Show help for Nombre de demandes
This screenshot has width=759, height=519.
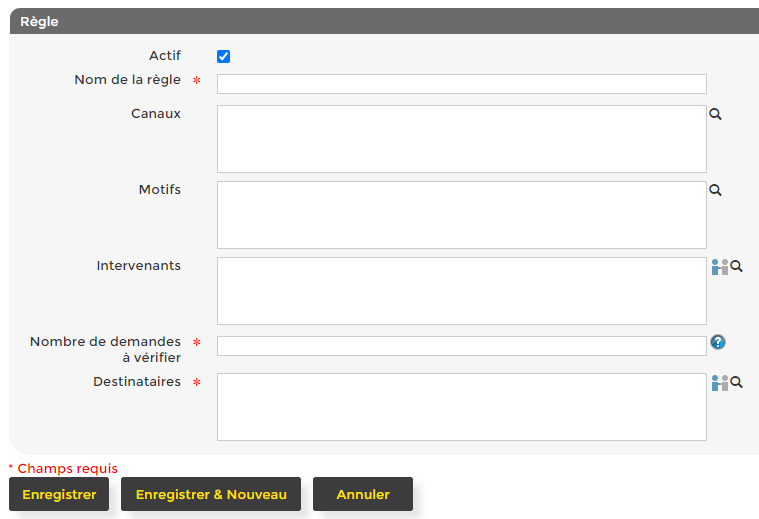tap(718, 342)
